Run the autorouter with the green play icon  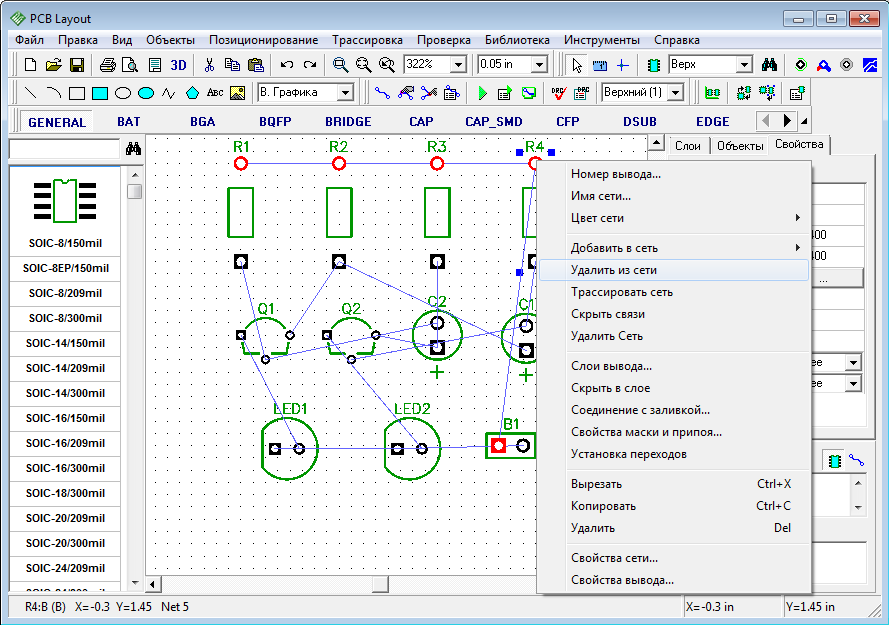click(x=482, y=93)
